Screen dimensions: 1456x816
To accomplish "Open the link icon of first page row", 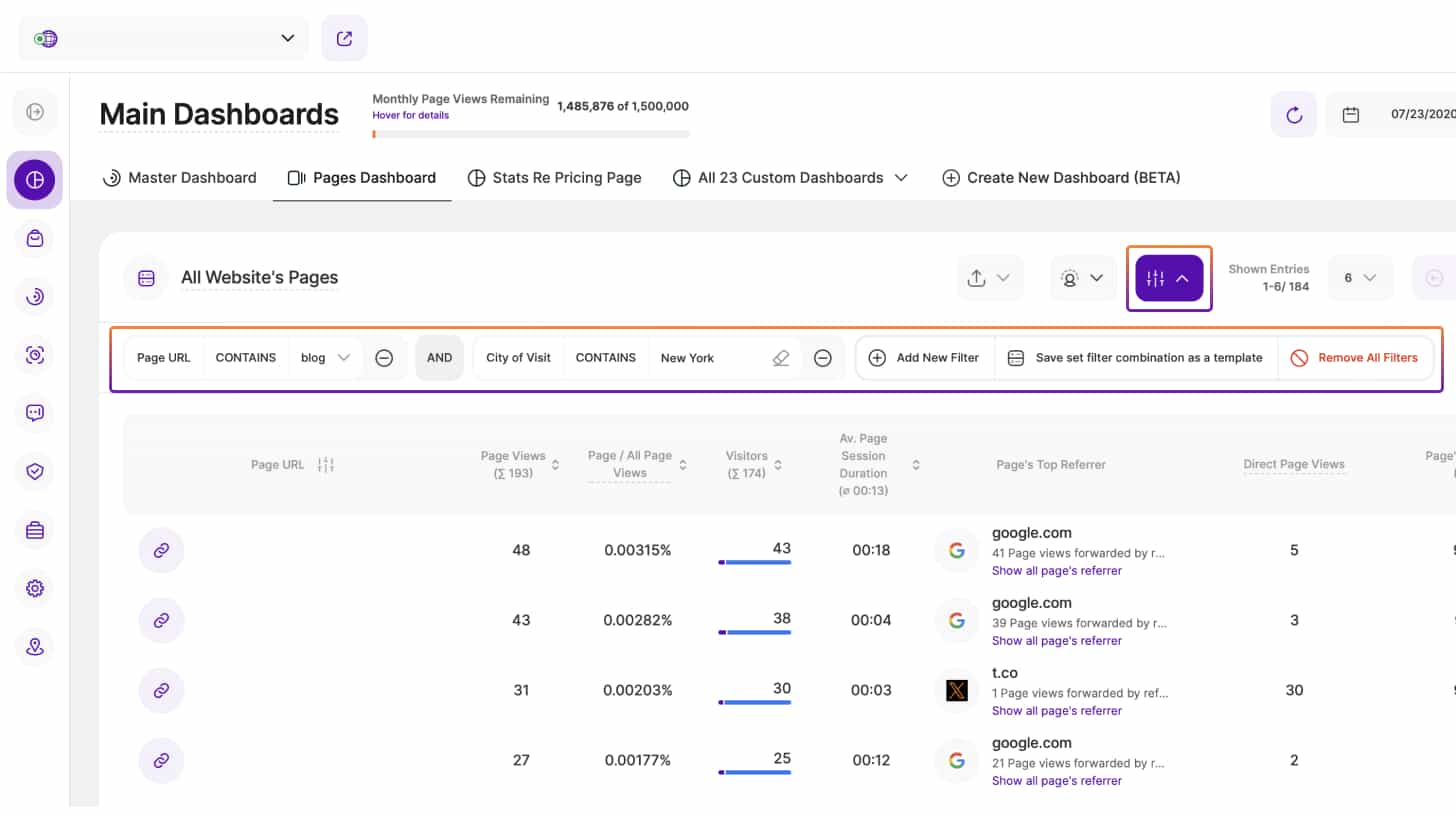I will coord(161,550).
